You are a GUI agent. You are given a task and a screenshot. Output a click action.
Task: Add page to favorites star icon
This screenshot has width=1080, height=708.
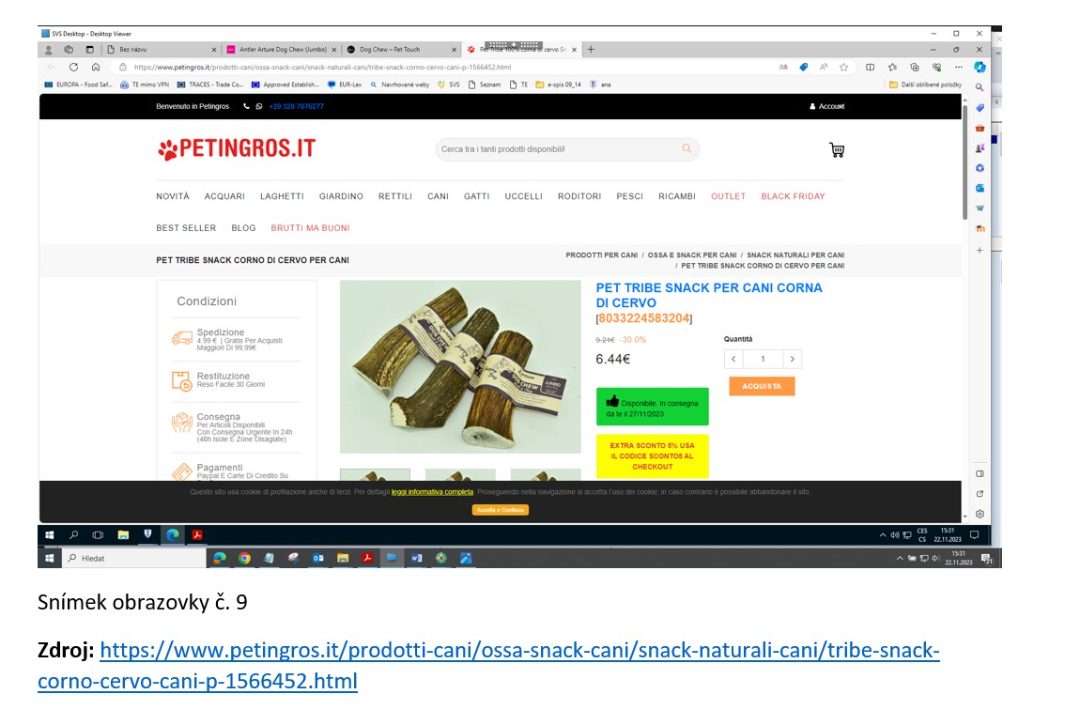pyautogui.click(x=843, y=67)
